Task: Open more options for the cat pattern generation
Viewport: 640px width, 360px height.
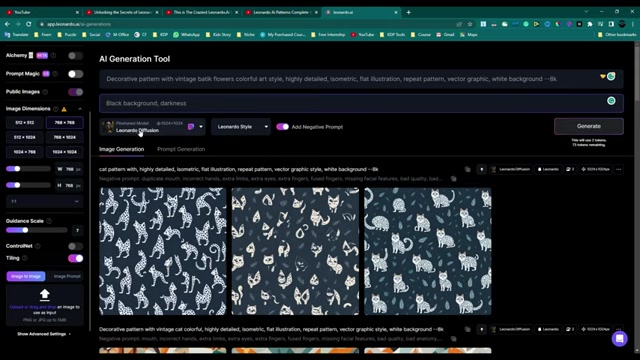Action: [619, 169]
